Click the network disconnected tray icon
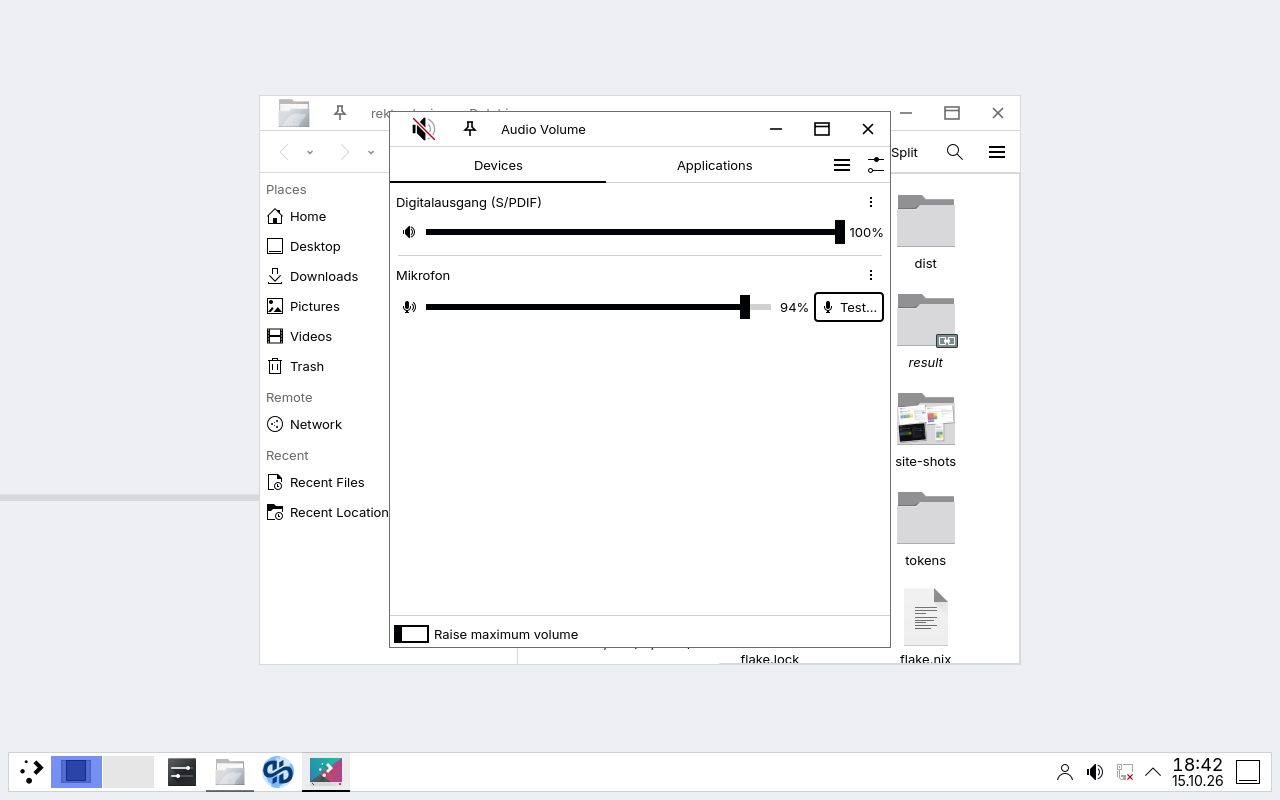The width and height of the screenshot is (1280, 800). click(x=1125, y=772)
